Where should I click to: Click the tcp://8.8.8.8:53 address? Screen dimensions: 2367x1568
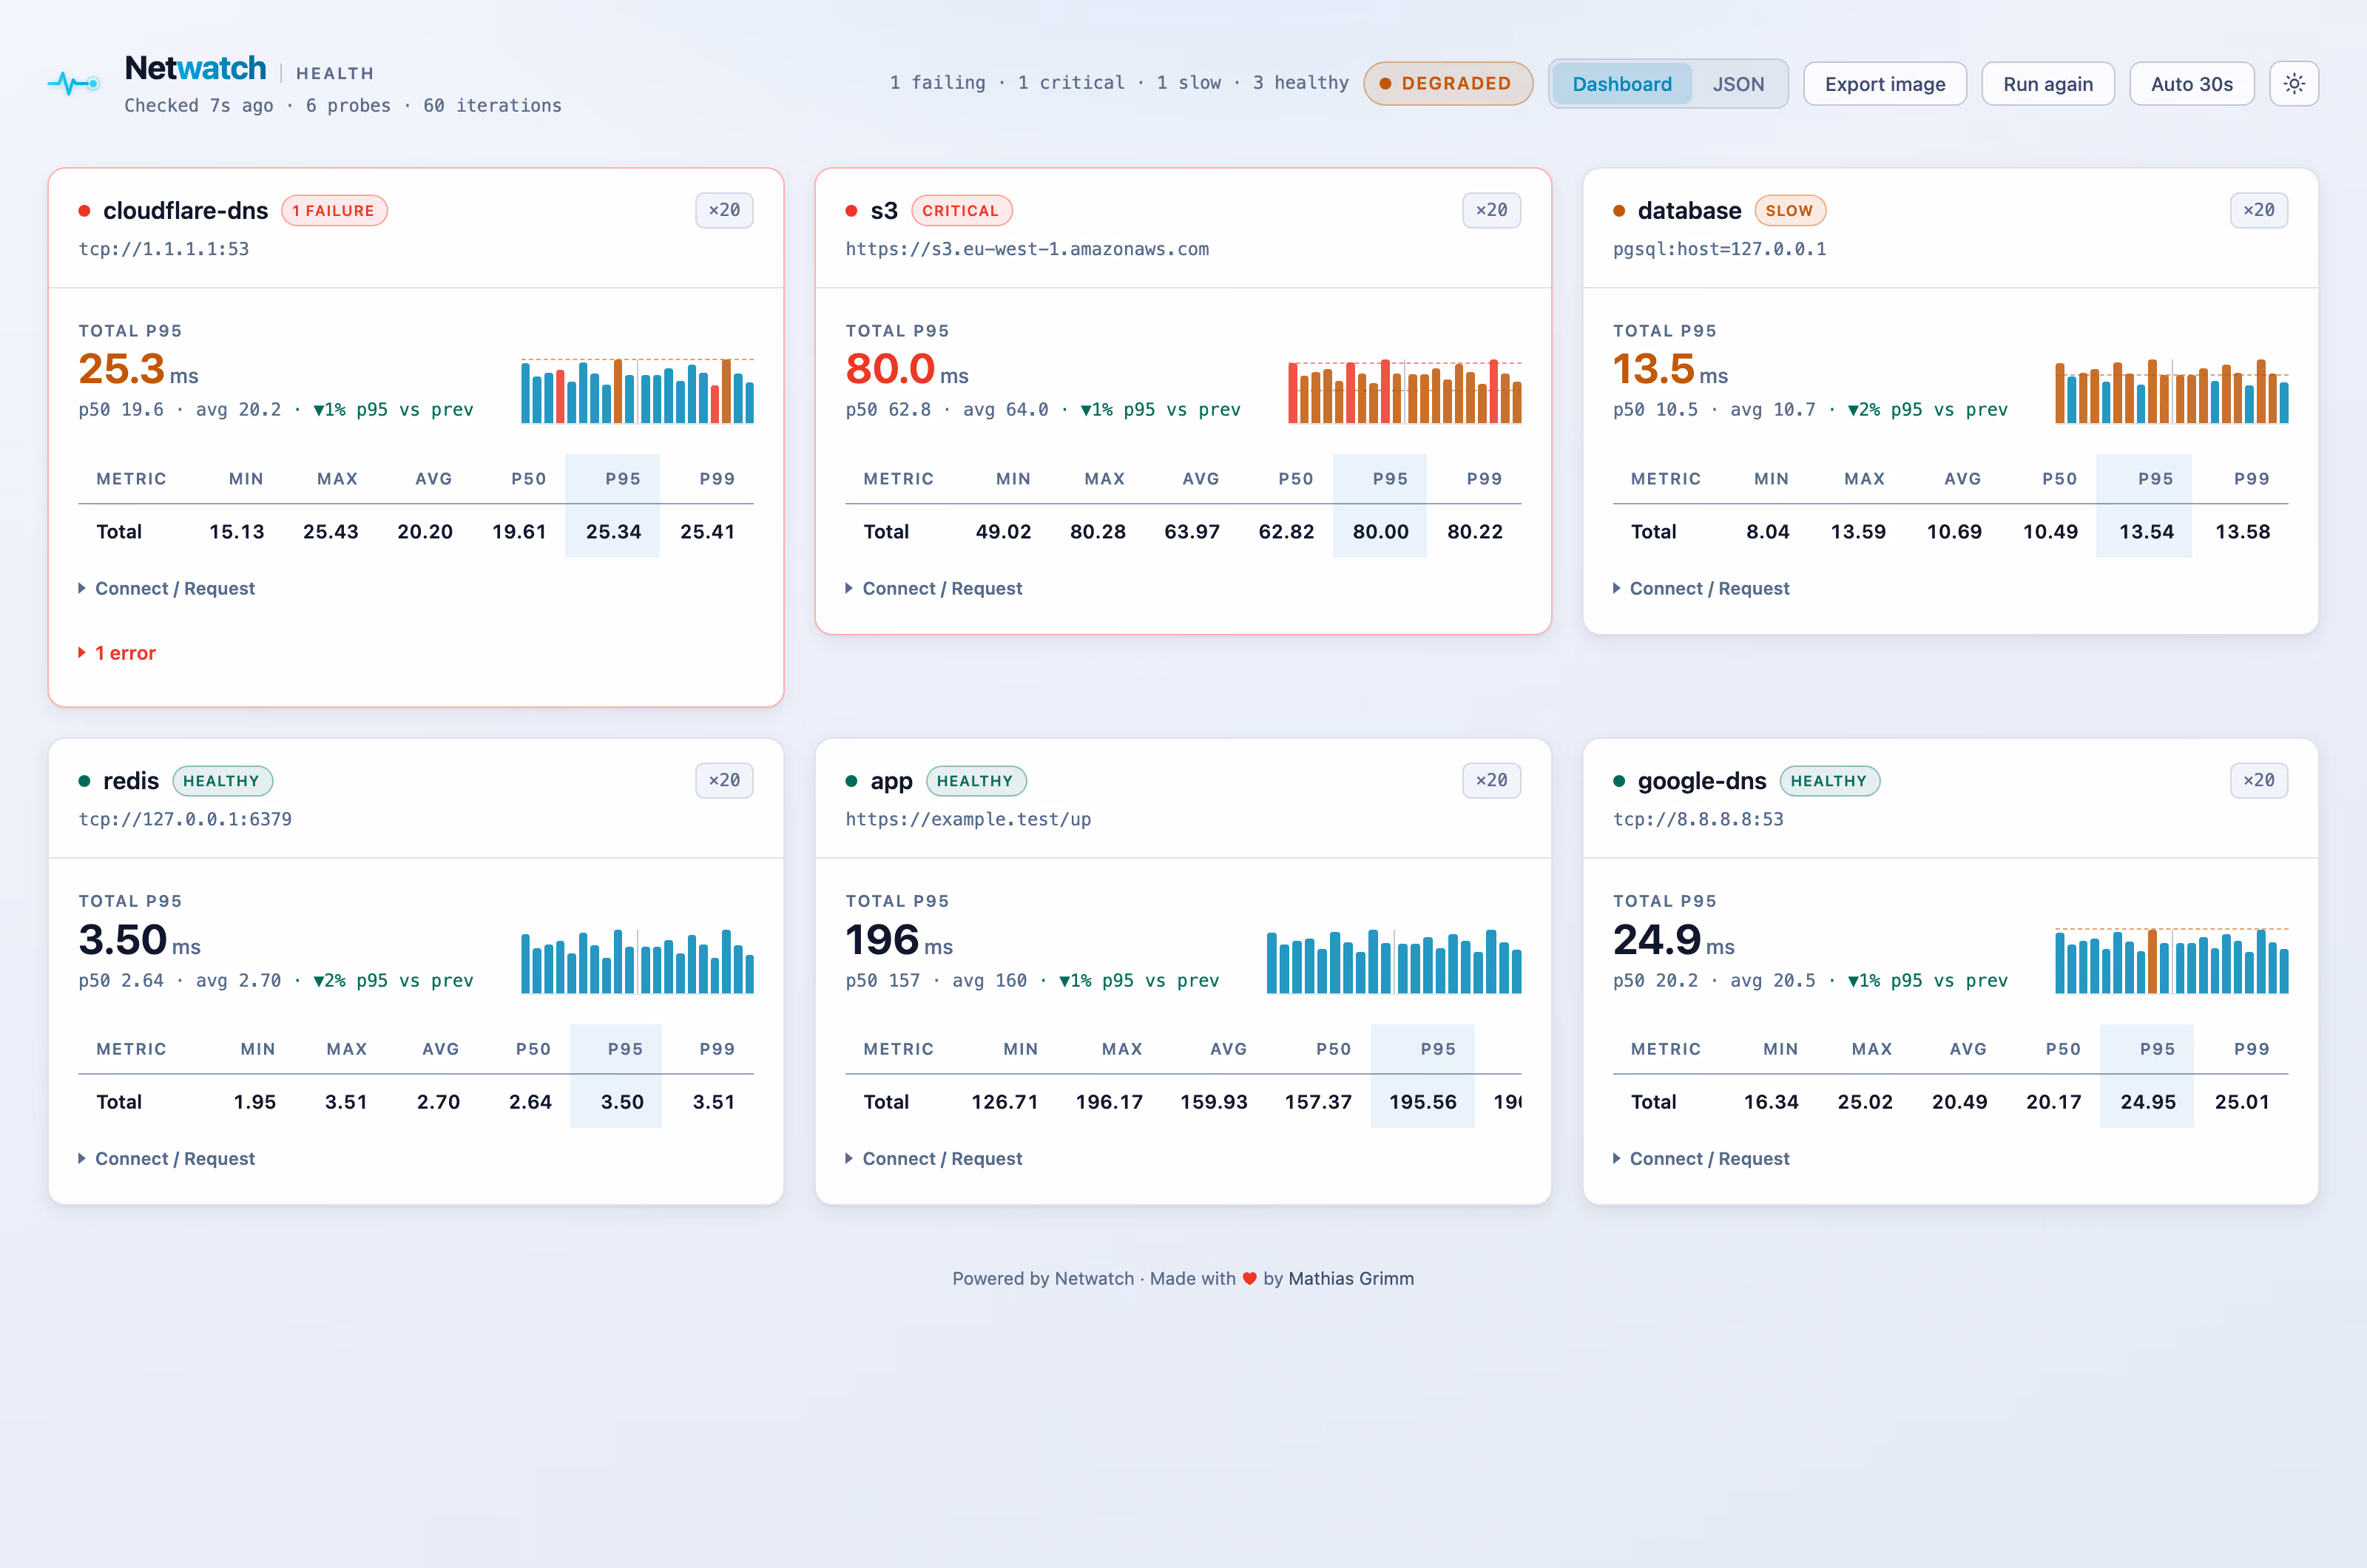coord(1698,819)
